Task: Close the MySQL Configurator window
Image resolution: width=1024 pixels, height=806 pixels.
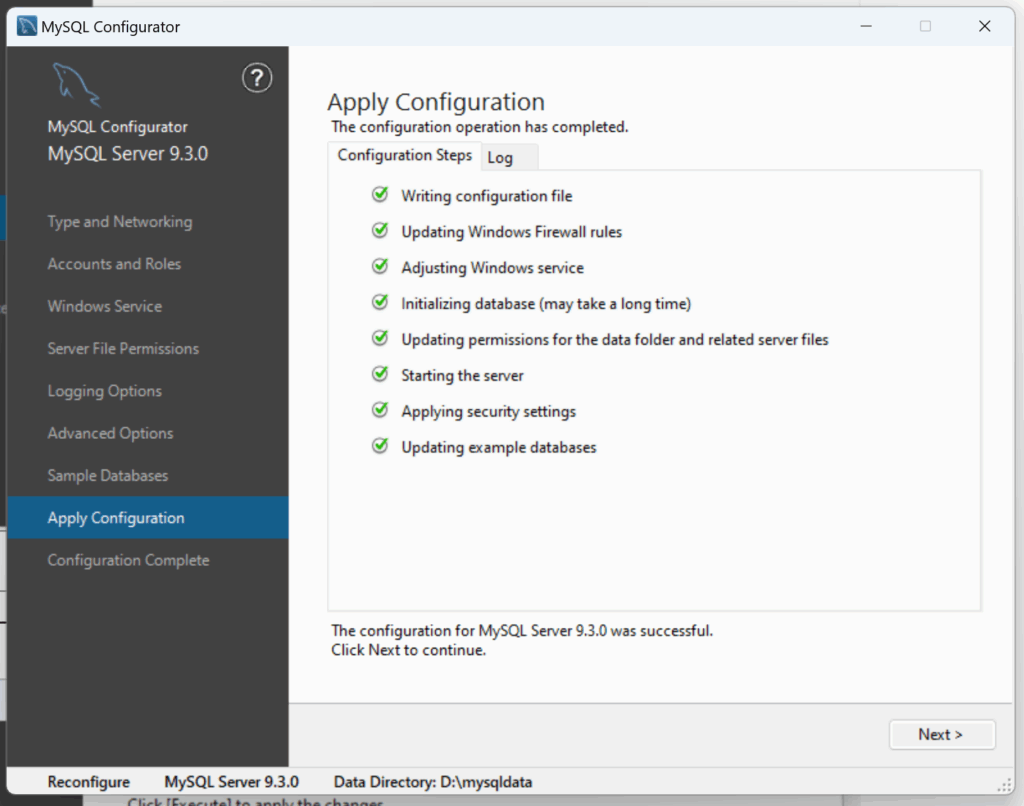Action: coord(984,27)
